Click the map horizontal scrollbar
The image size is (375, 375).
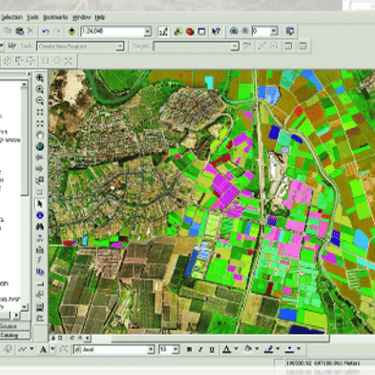point(210,338)
